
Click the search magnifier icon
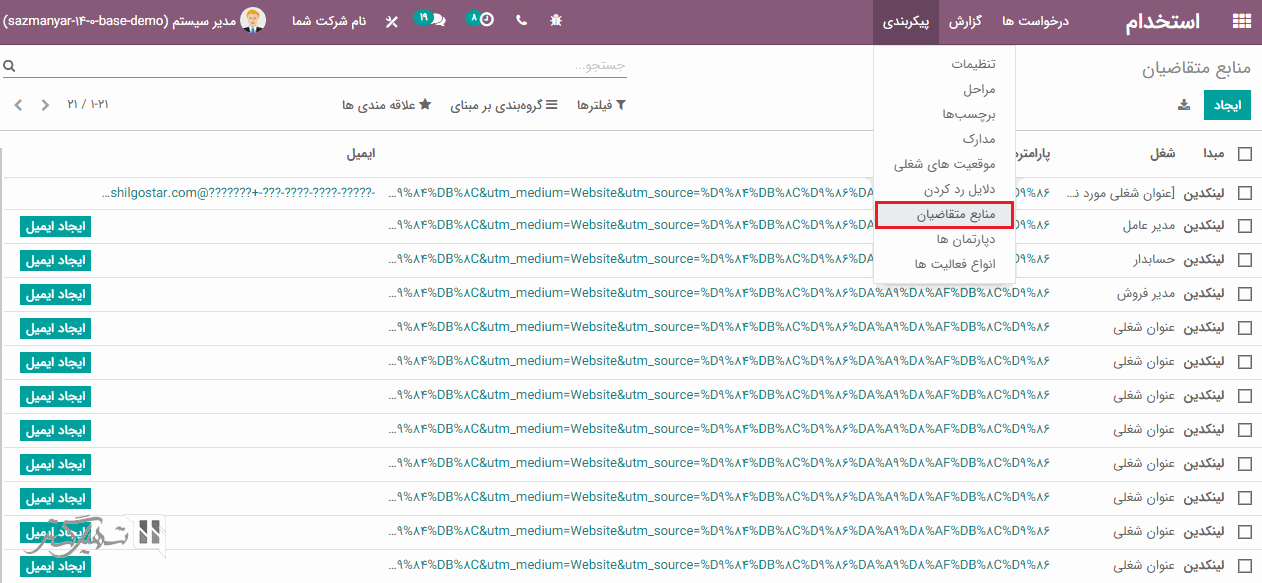9,66
